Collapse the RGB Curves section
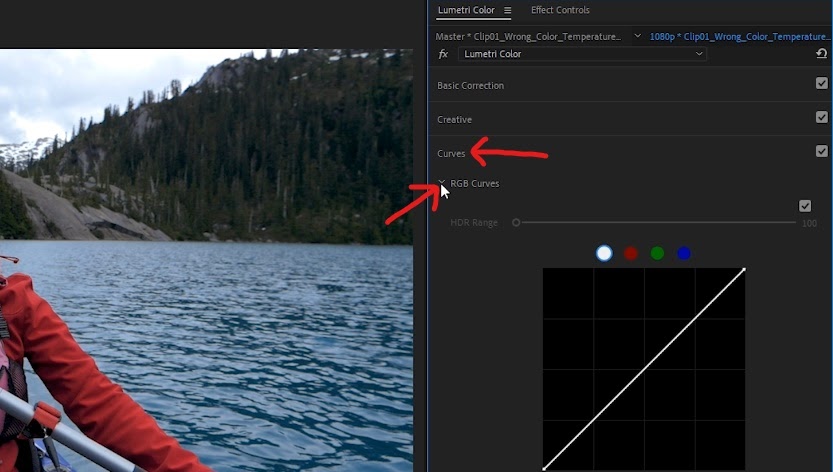This screenshot has width=833, height=472. pyautogui.click(x=441, y=183)
